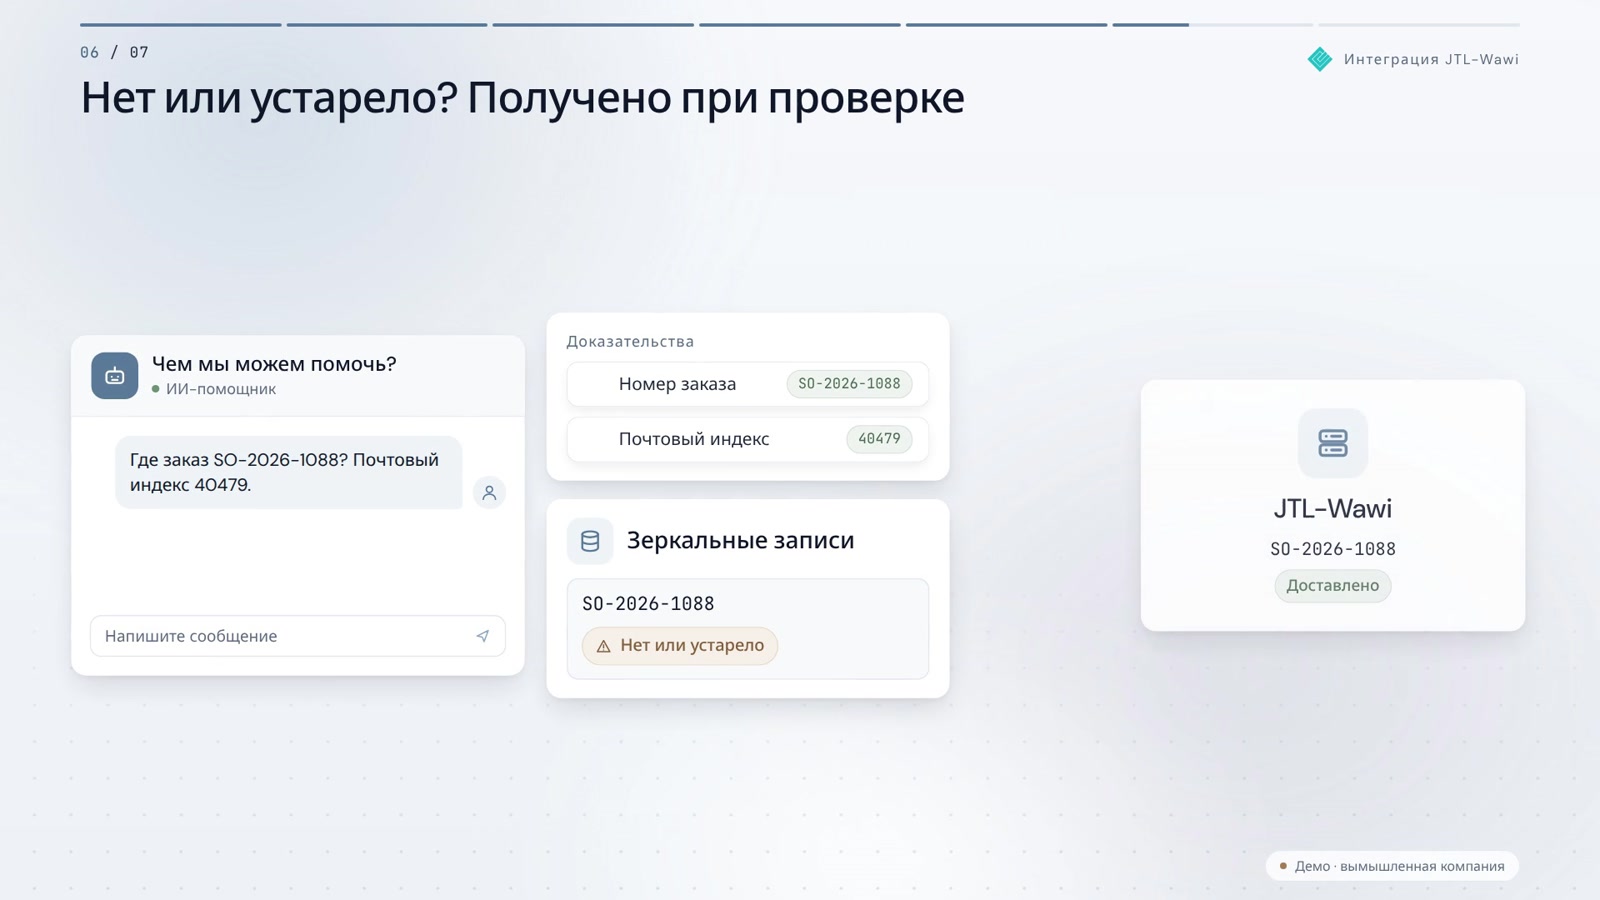Click the 'Чем мы можем помочь?' chat header
The image size is (1600, 900).
[x=274, y=364]
